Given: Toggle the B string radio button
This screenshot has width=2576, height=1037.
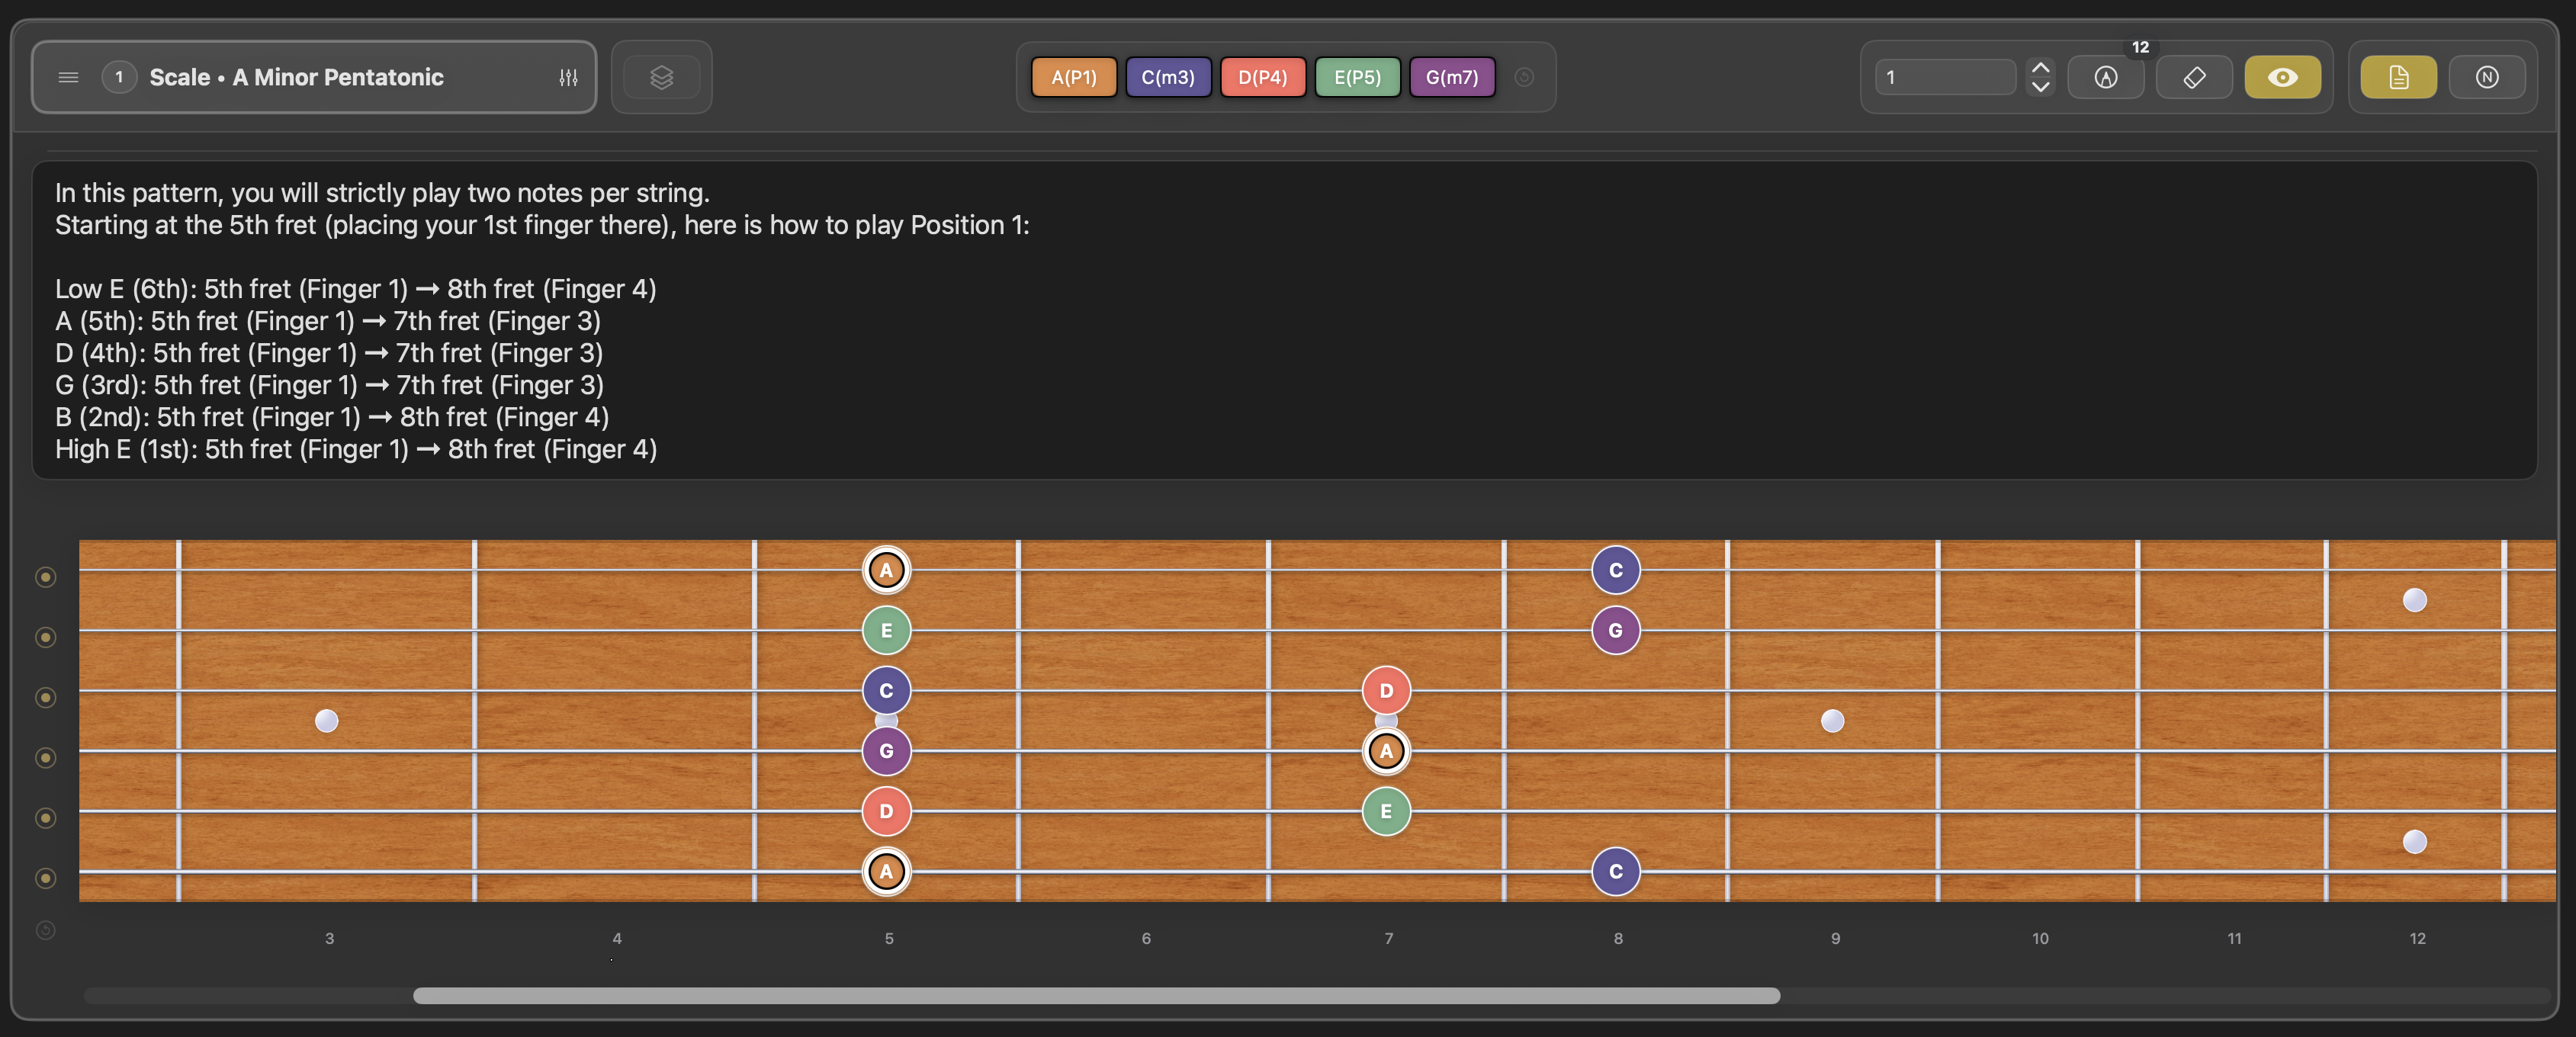Looking at the screenshot, I should (45, 637).
